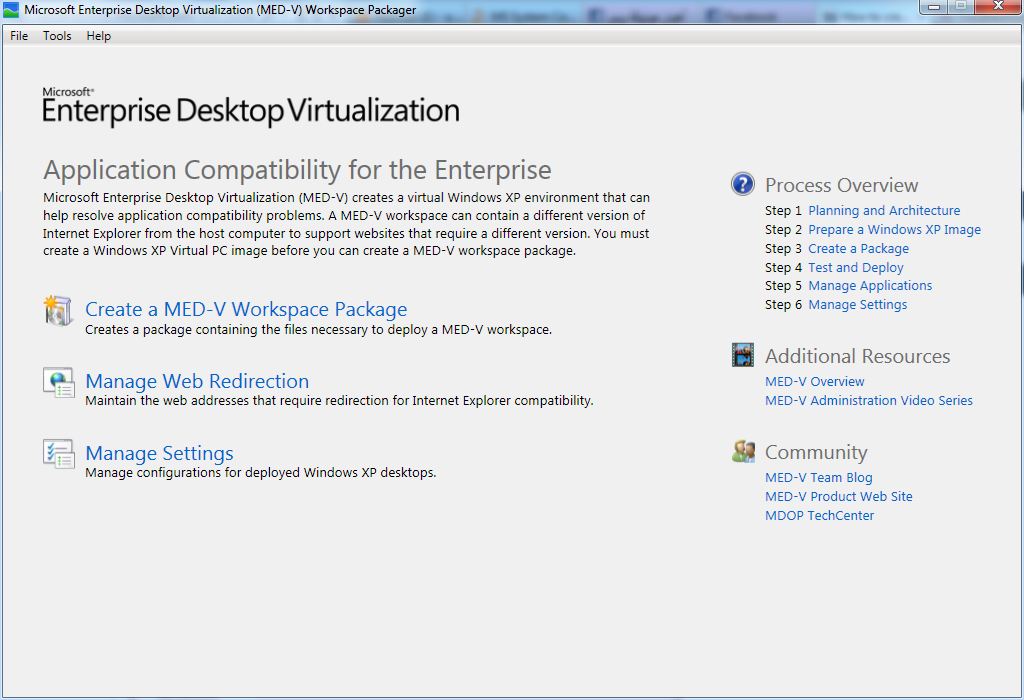The image size is (1024, 700).
Task: Open the Manage Applications step link
Action: point(870,286)
